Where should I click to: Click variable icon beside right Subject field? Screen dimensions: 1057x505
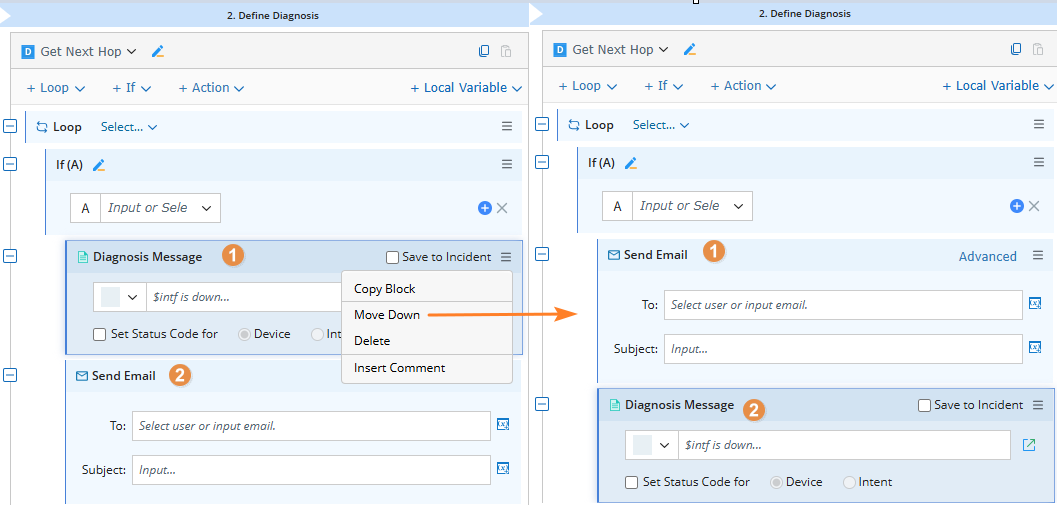(1035, 348)
